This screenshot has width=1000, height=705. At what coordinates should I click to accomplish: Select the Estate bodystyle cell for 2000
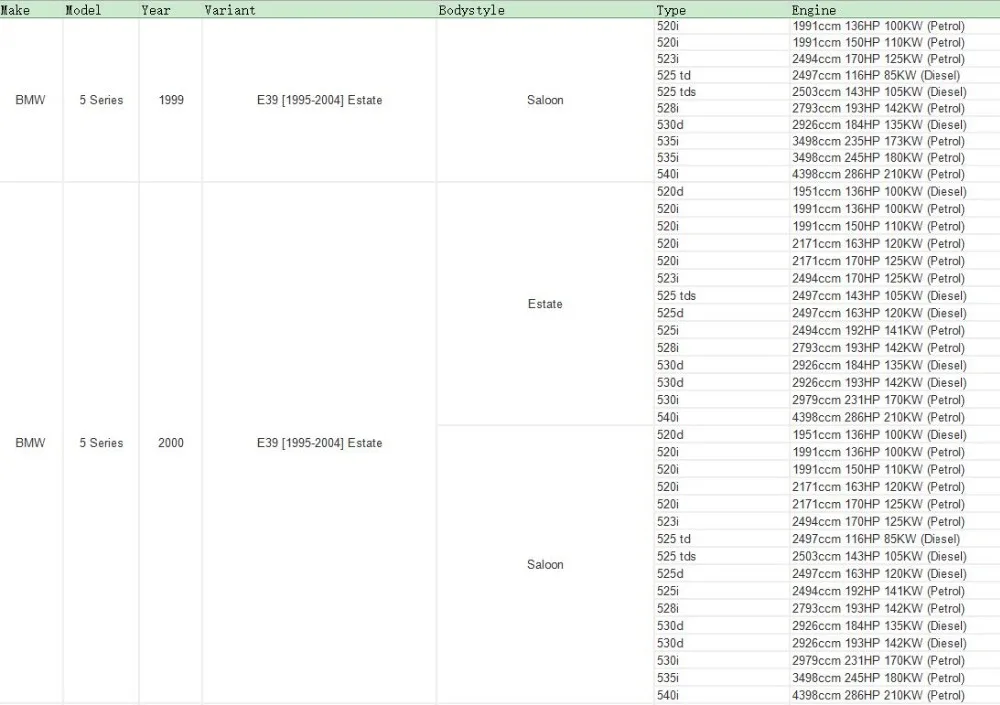(545, 304)
